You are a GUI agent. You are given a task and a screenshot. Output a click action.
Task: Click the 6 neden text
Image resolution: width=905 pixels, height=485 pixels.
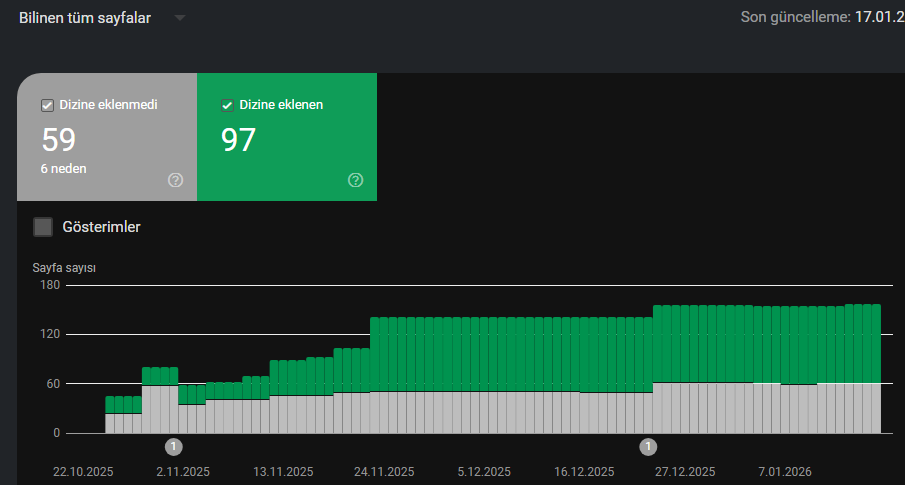point(63,169)
